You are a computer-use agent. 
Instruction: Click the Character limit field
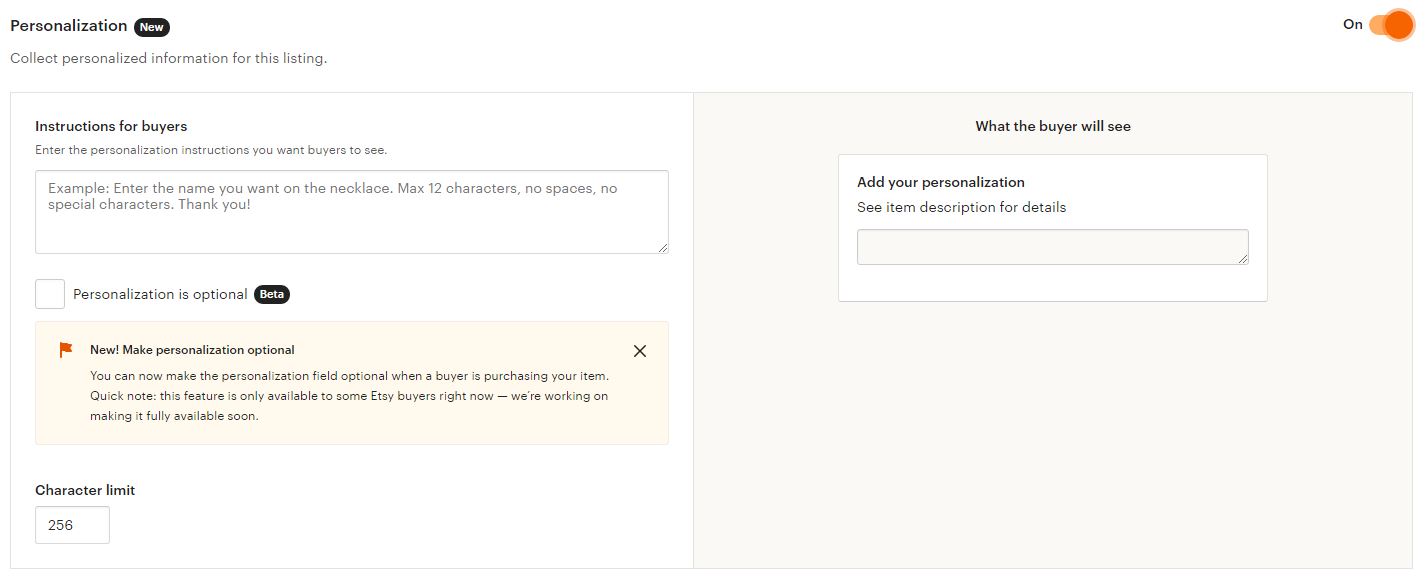point(72,525)
